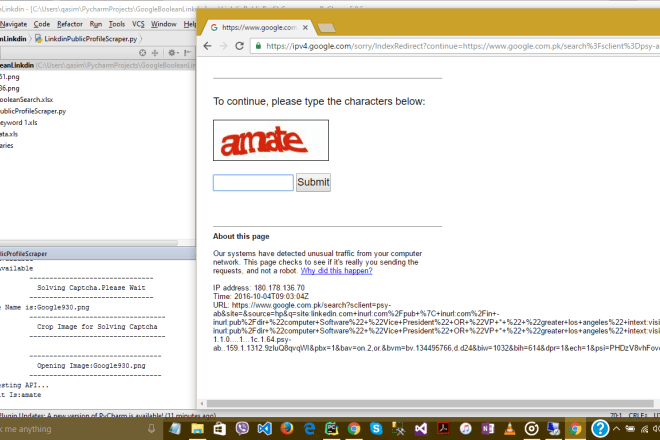The height and width of the screenshot is (440, 660).
Task: Click the Chrome forward arrow
Action: 224,46
